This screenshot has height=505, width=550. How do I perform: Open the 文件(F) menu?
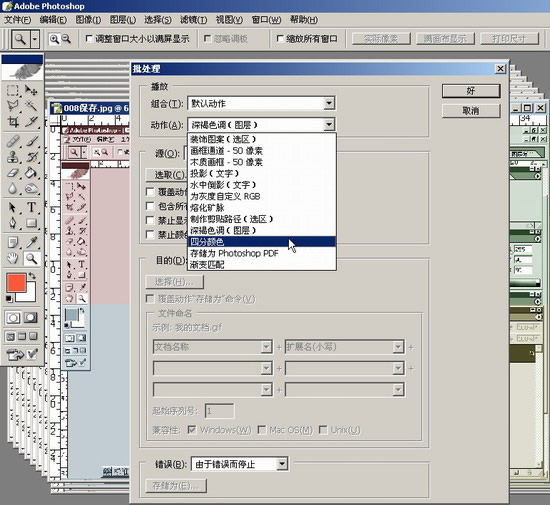click(18, 20)
